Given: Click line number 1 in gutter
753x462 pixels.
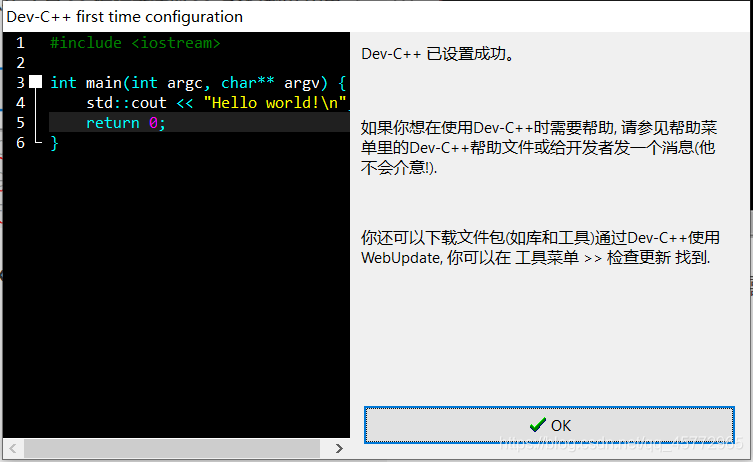Looking at the screenshot, I should [20, 43].
